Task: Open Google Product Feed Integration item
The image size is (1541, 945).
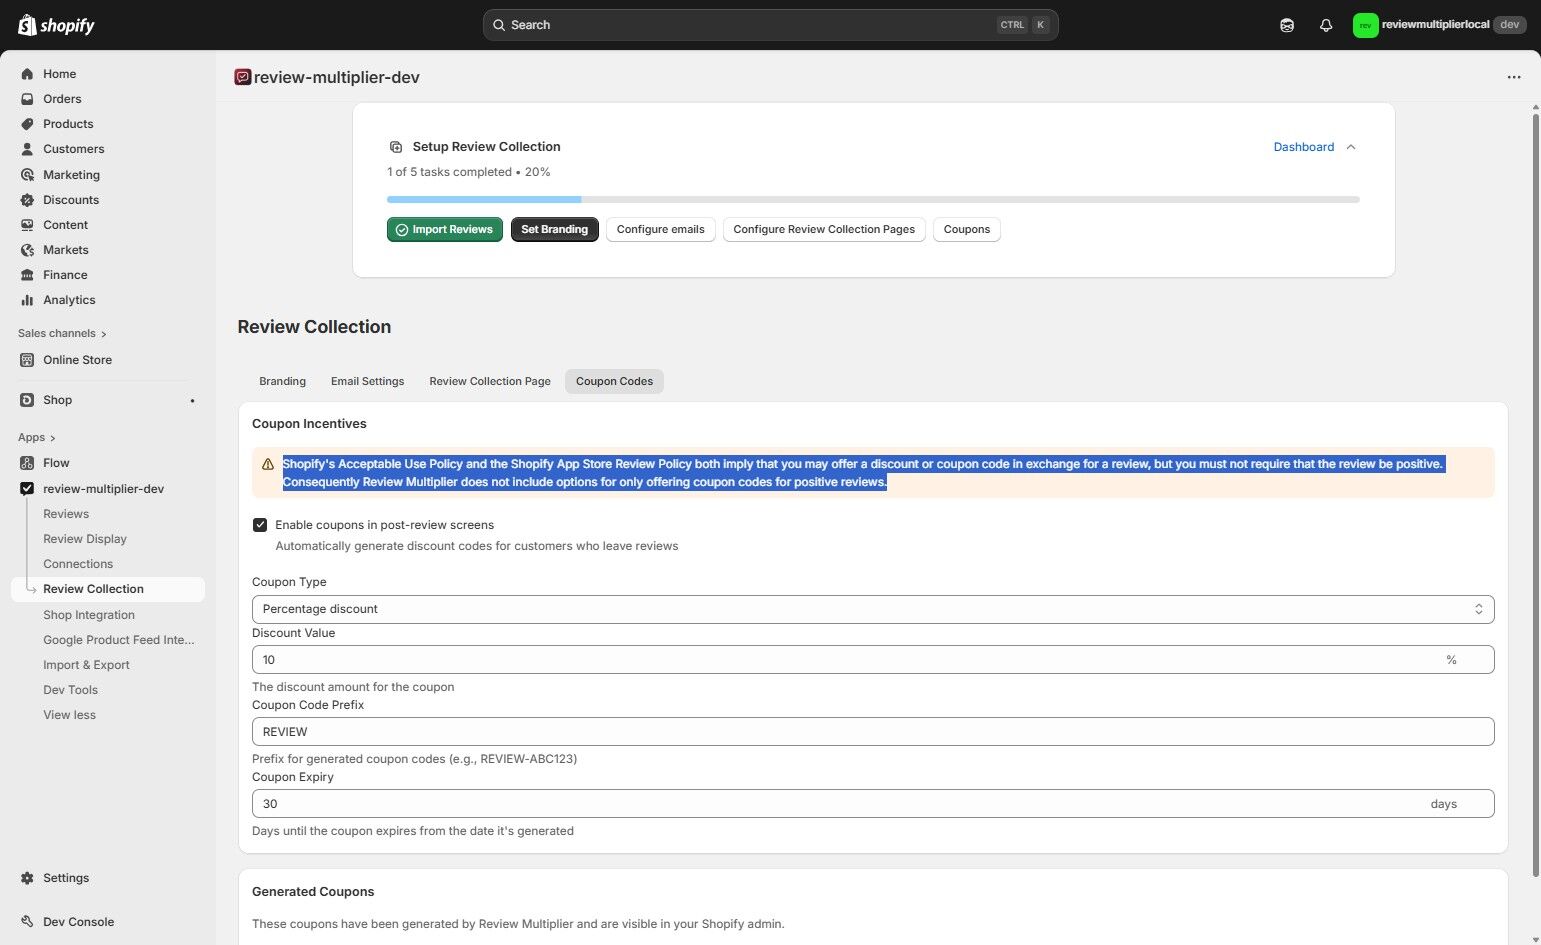Action: pyautogui.click(x=119, y=640)
